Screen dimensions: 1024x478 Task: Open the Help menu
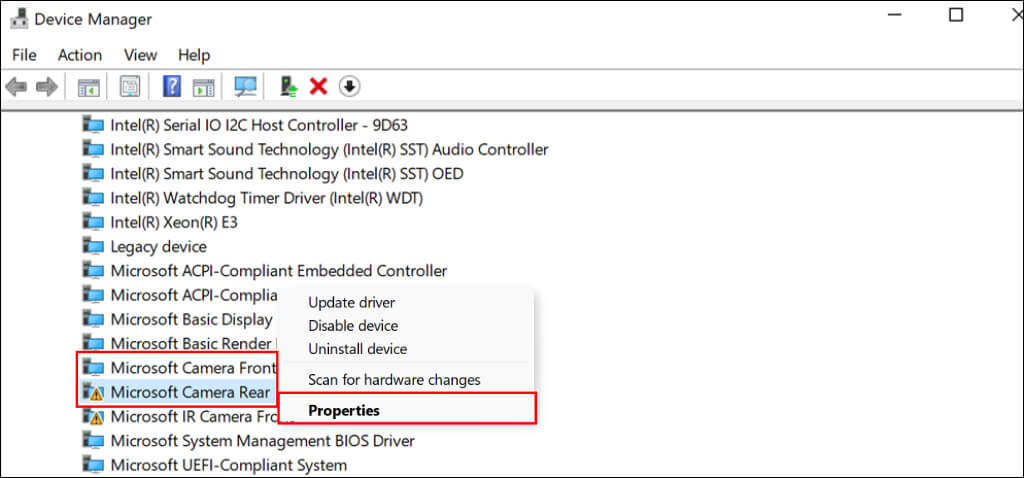click(x=194, y=55)
